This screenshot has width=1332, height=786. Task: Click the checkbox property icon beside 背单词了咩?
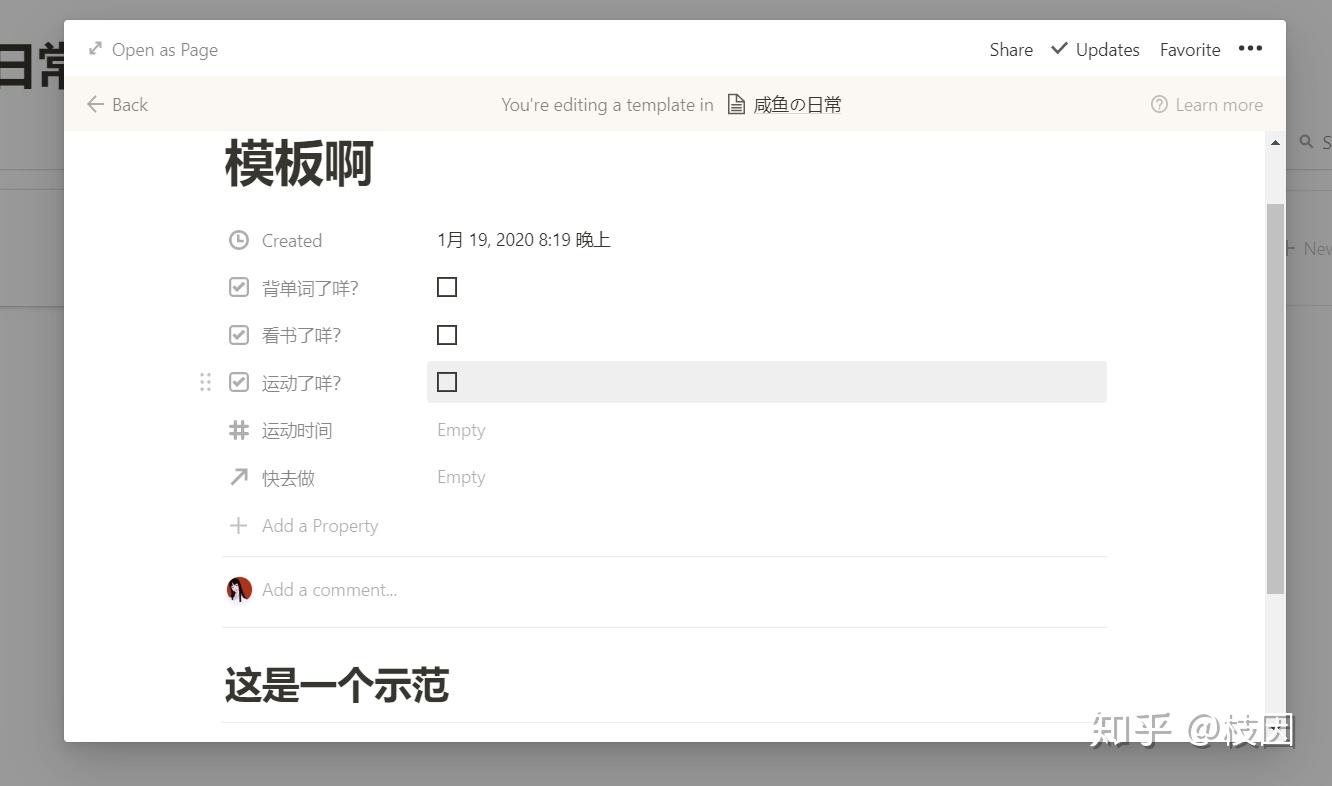(x=238, y=287)
